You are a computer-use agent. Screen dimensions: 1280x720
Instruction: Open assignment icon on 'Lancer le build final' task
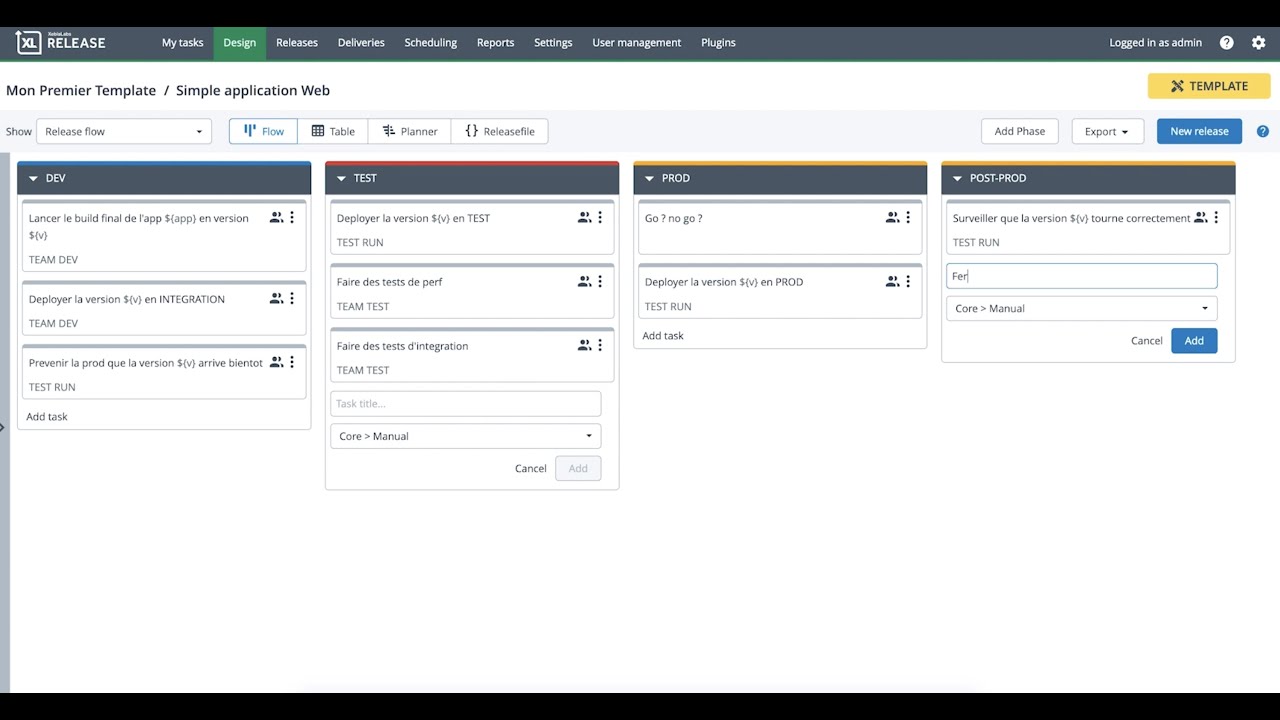(277, 217)
